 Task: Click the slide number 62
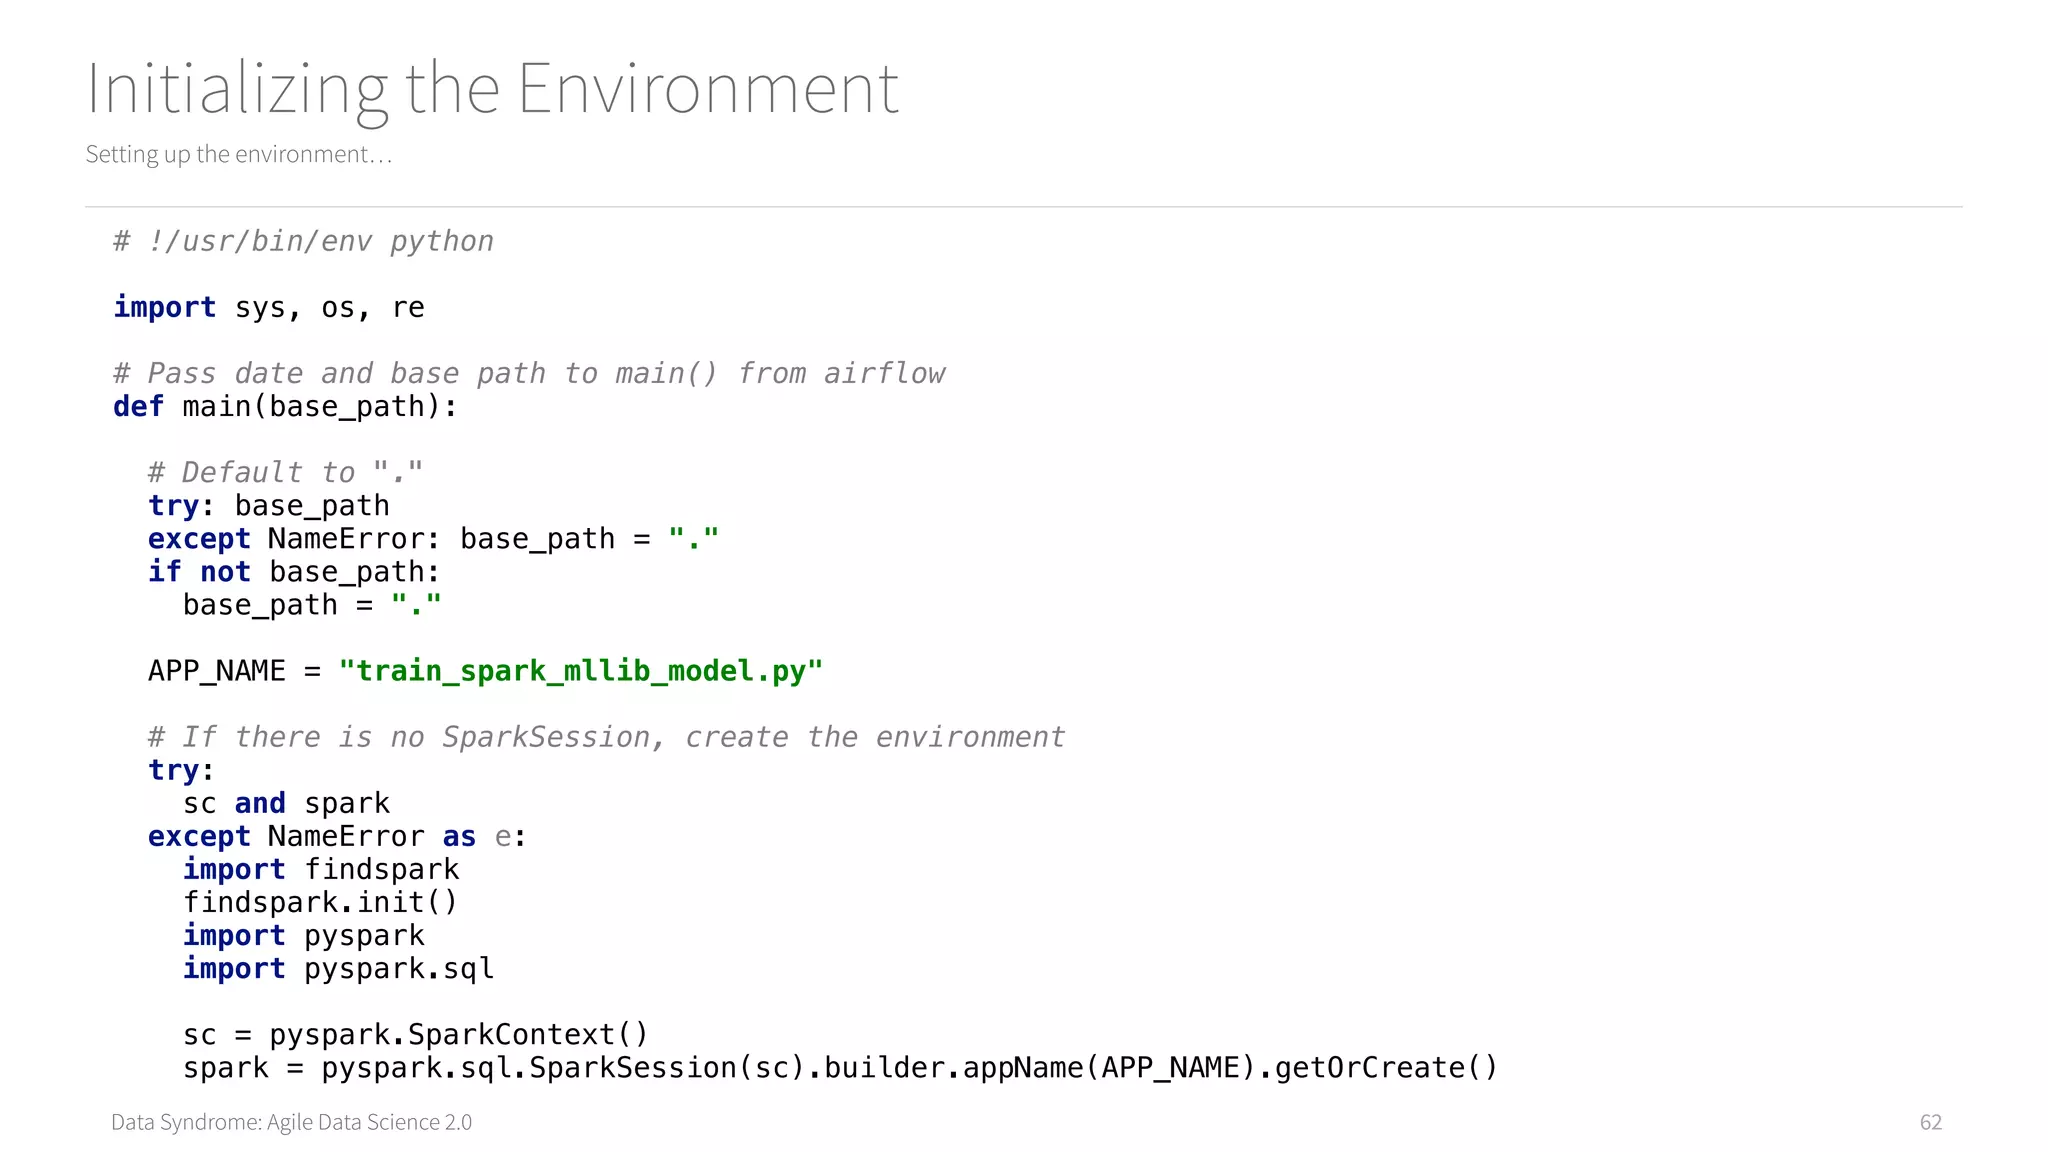pos(1931,1122)
